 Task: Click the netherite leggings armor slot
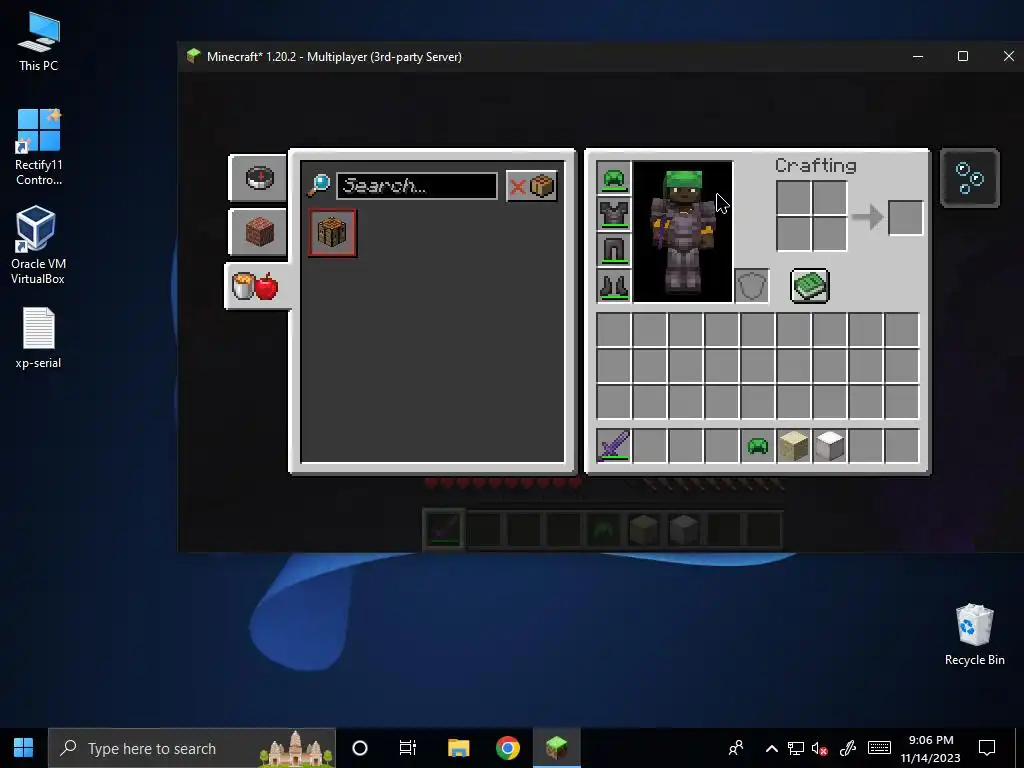pos(614,250)
